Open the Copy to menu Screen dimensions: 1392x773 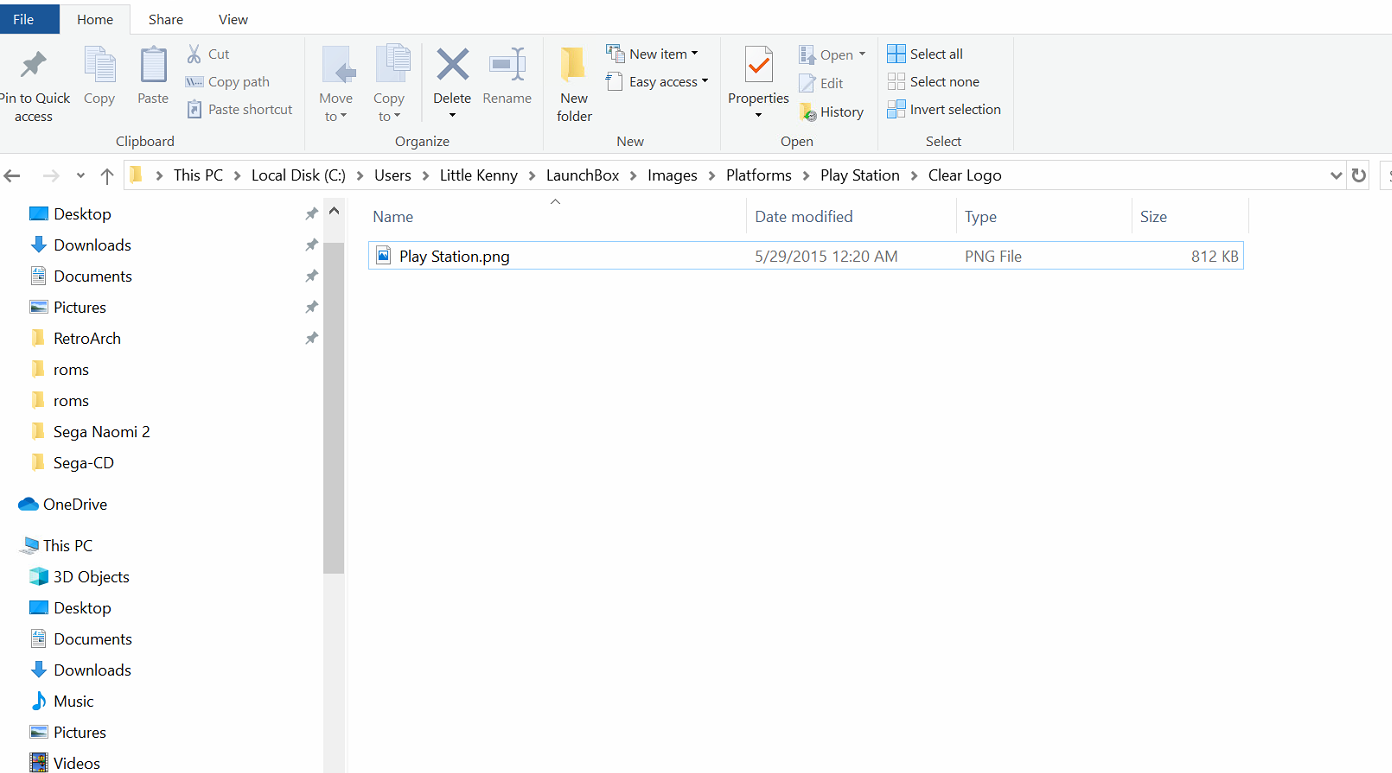[389, 84]
